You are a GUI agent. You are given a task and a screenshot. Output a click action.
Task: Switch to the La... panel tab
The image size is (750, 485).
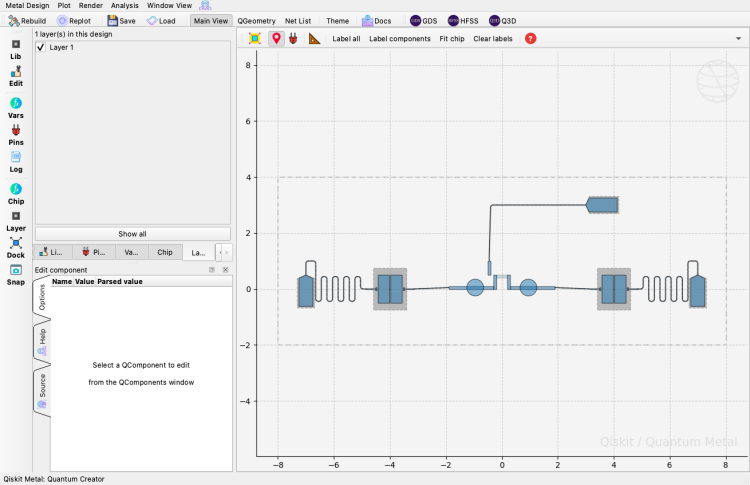pos(199,253)
